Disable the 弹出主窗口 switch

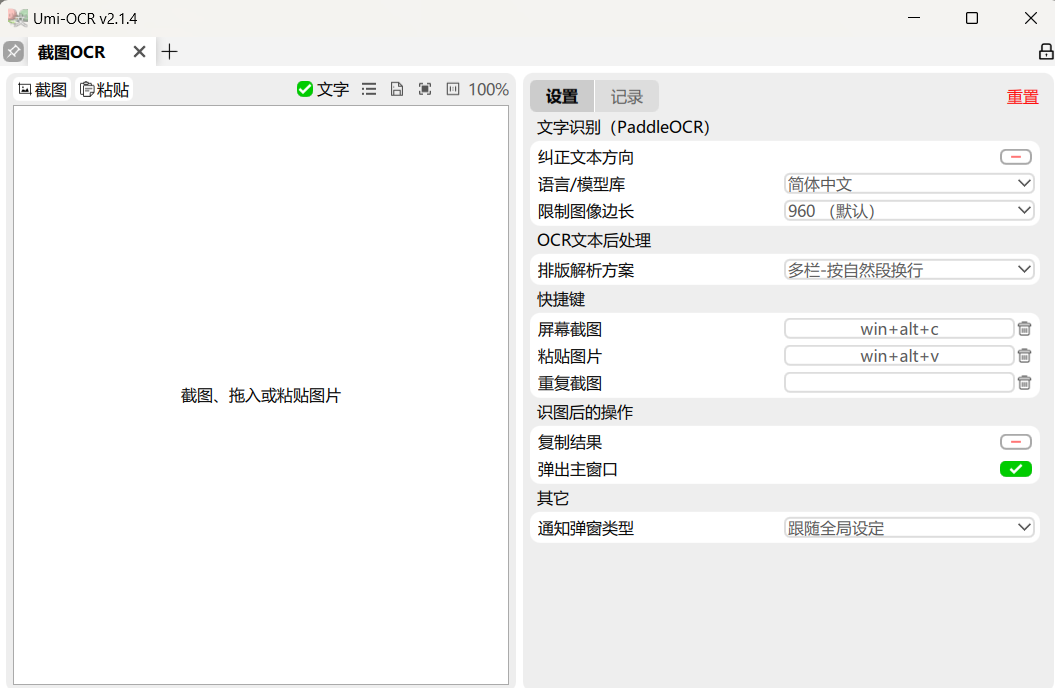[x=1015, y=469]
